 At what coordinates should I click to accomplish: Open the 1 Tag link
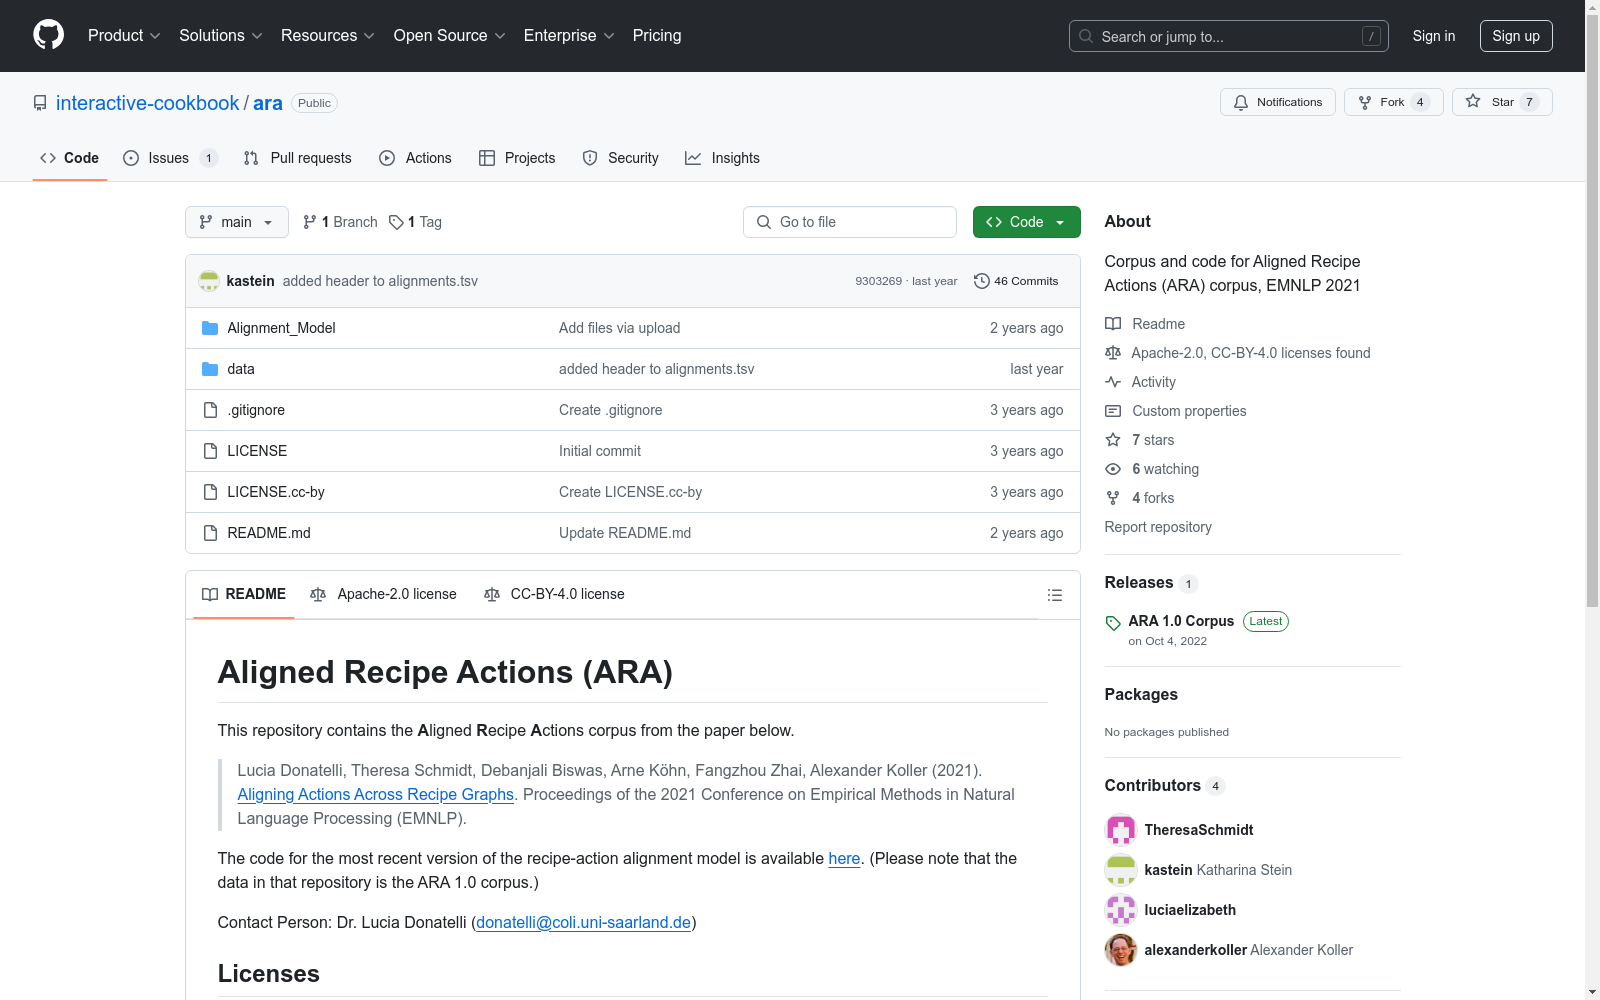pyautogui.click(x=415, y=222)
